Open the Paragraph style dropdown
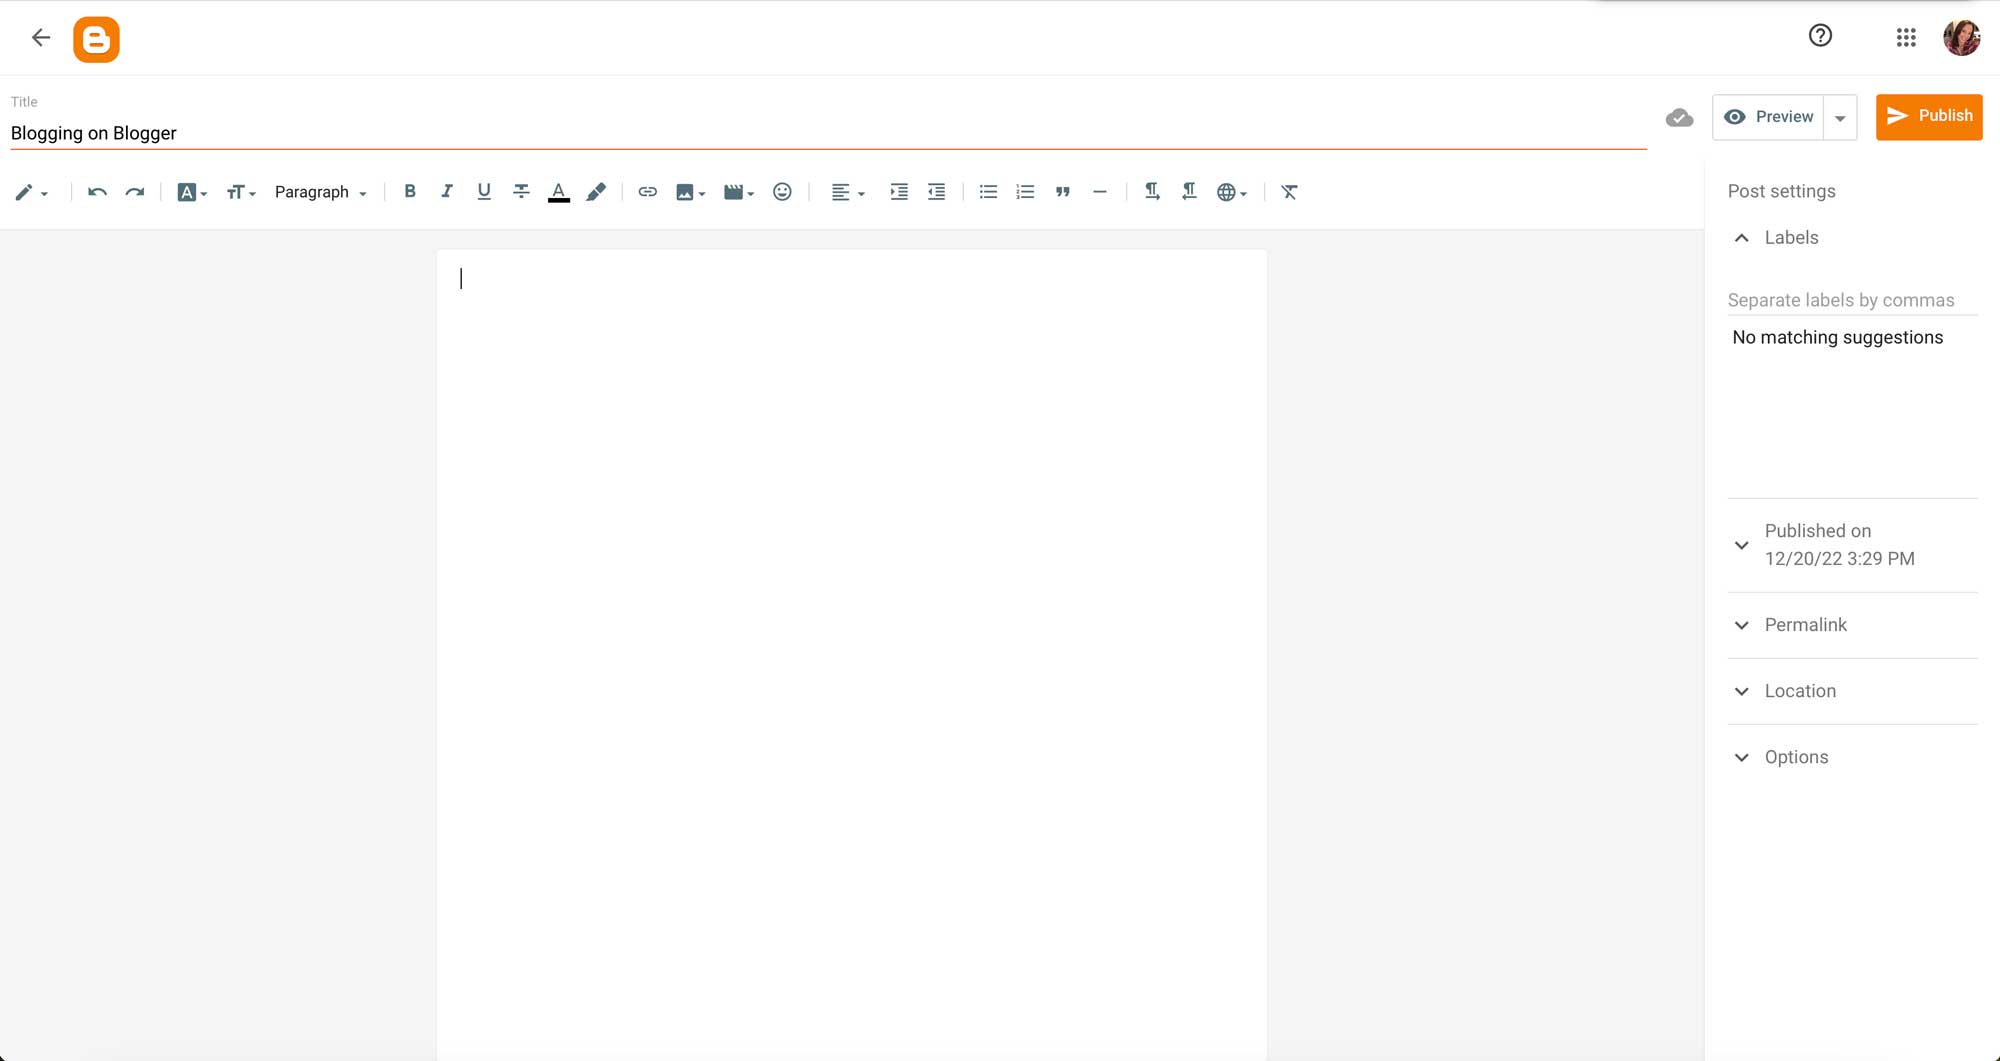This screenshot has height=1061, width=2000. (x=320, y=191)
